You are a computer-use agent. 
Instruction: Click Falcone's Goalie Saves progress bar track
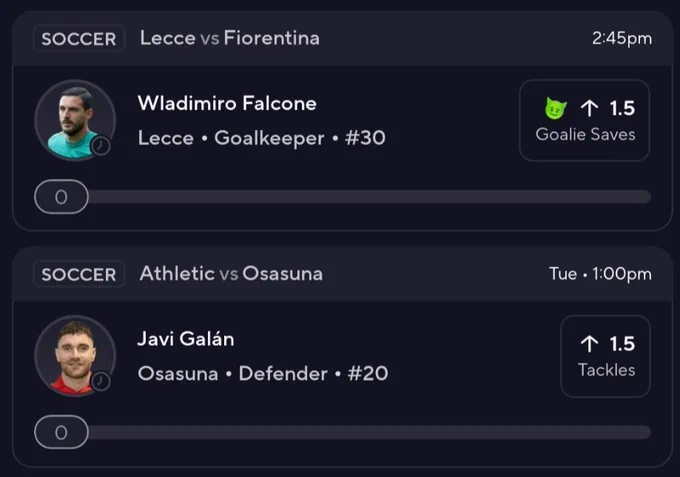pos(369,196)
